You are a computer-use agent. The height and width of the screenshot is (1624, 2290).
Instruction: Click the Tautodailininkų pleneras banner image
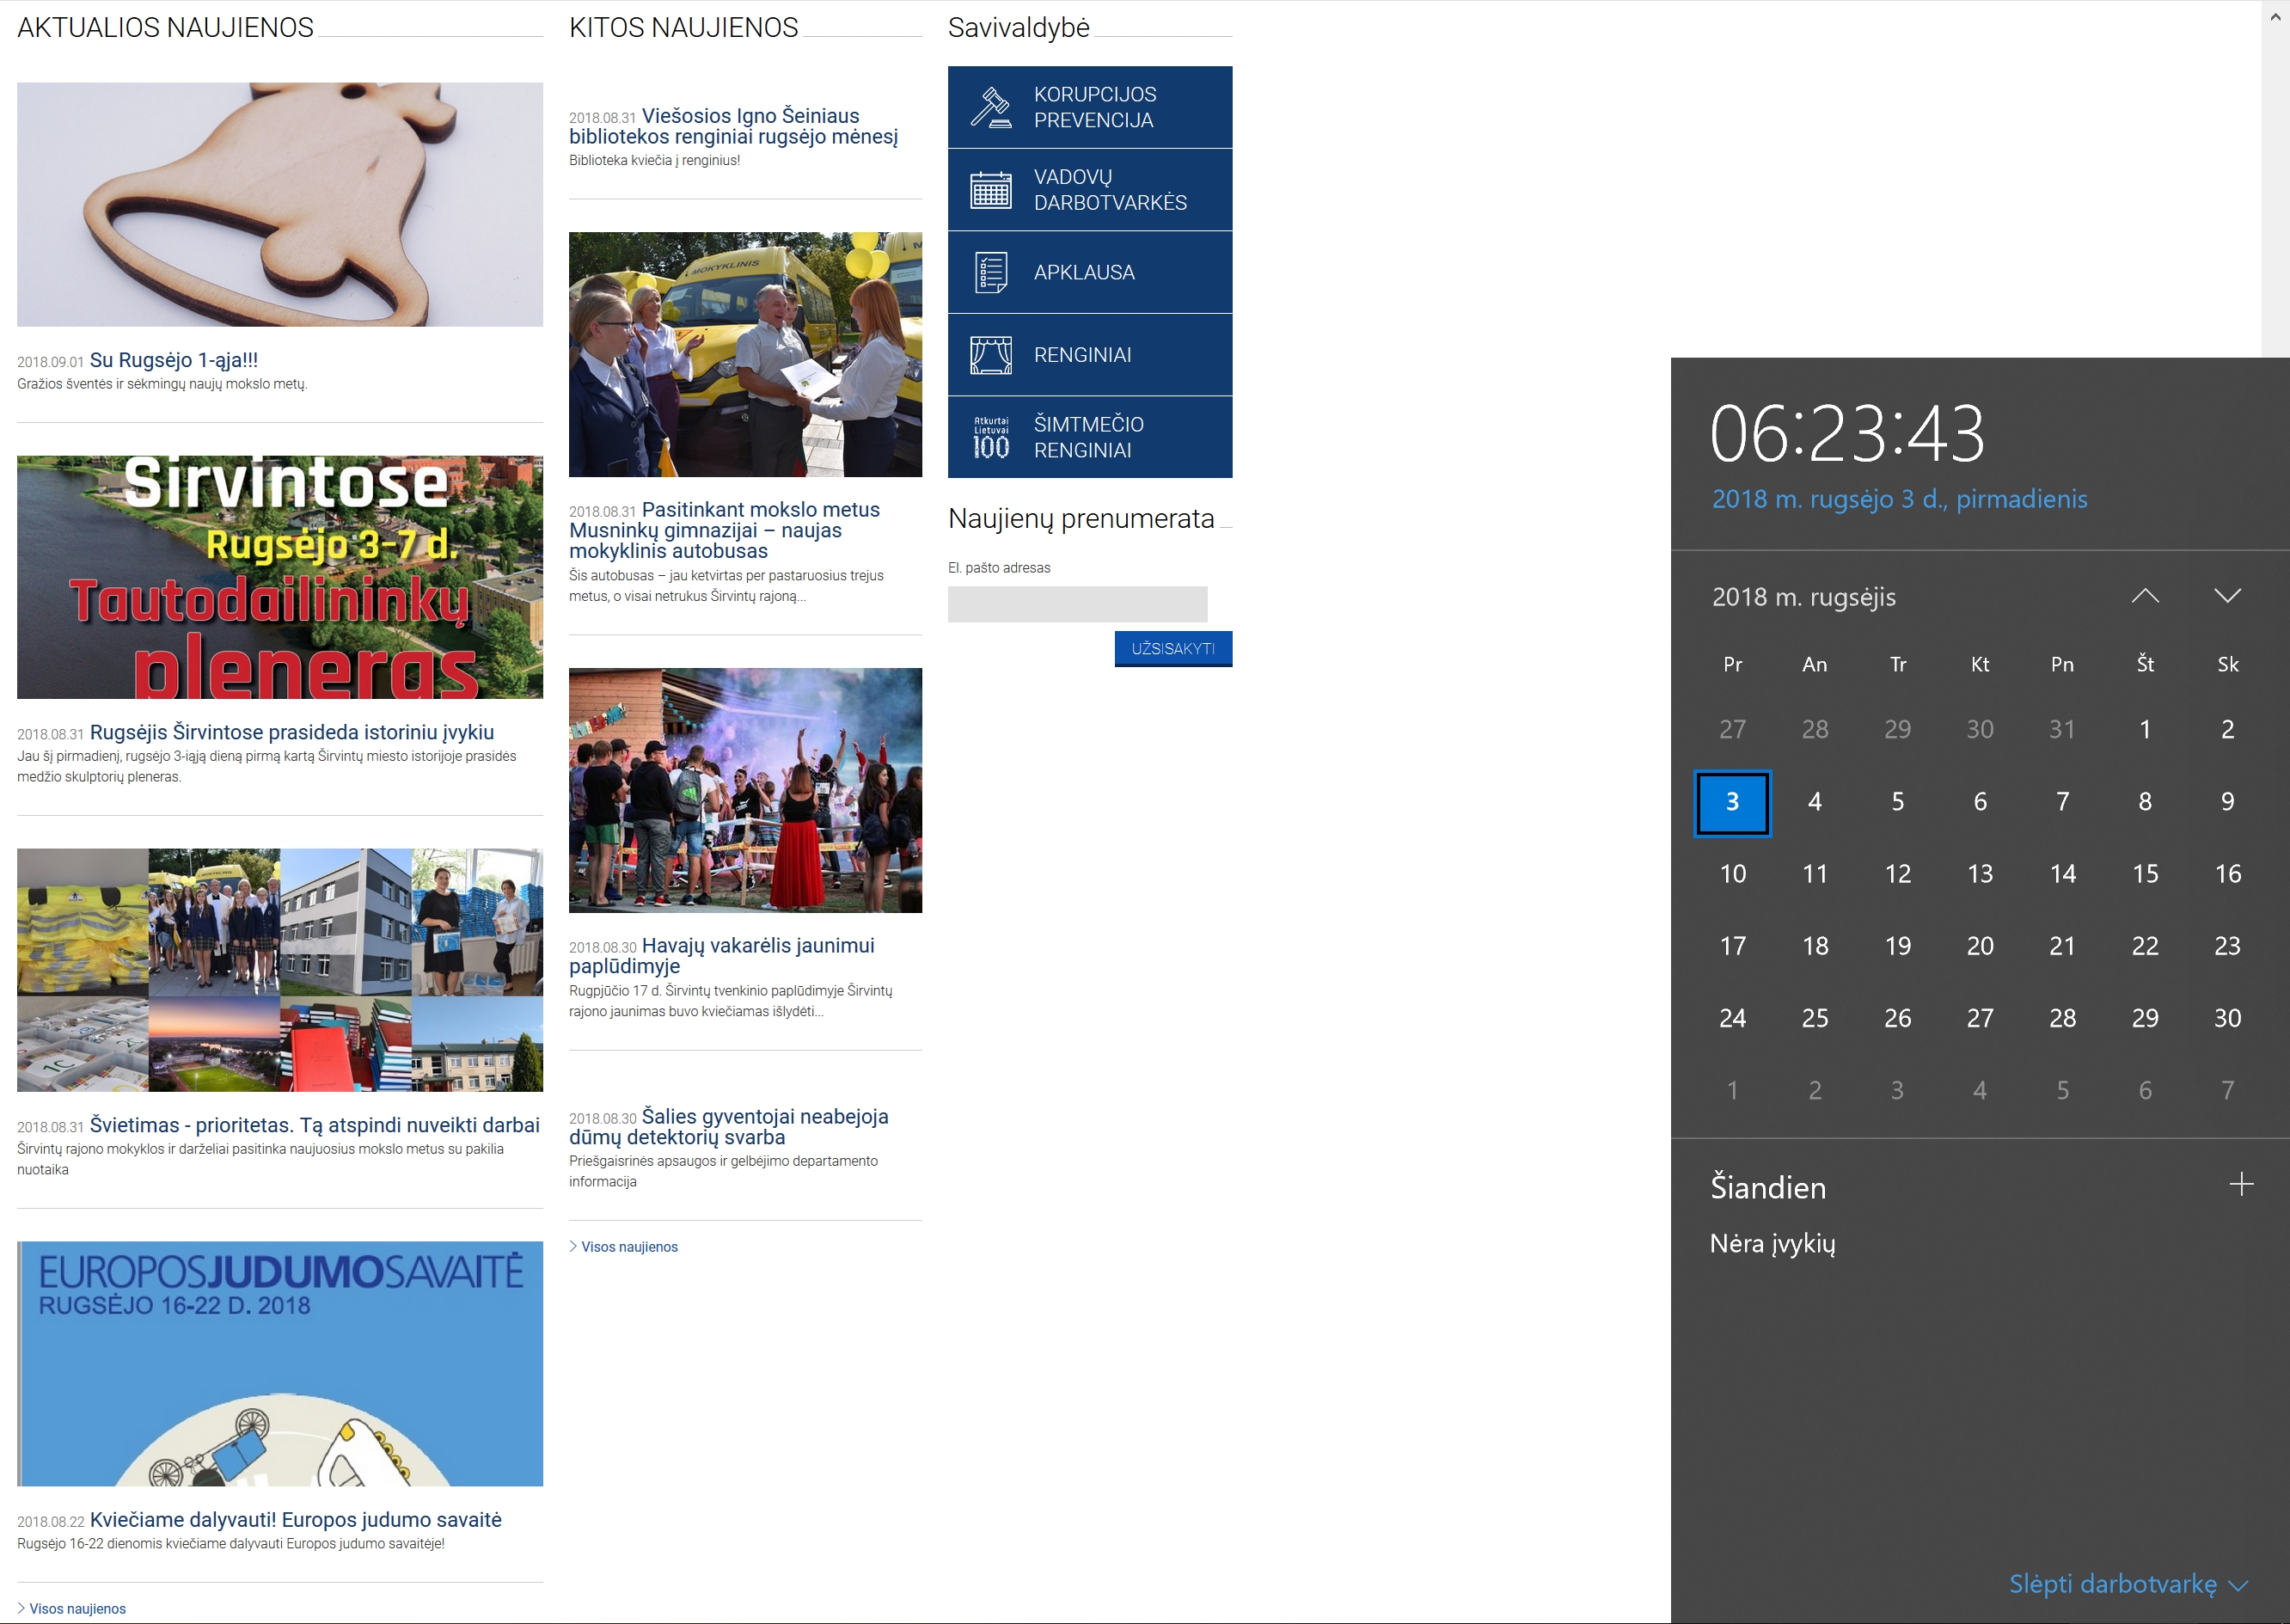click(280, 577)
